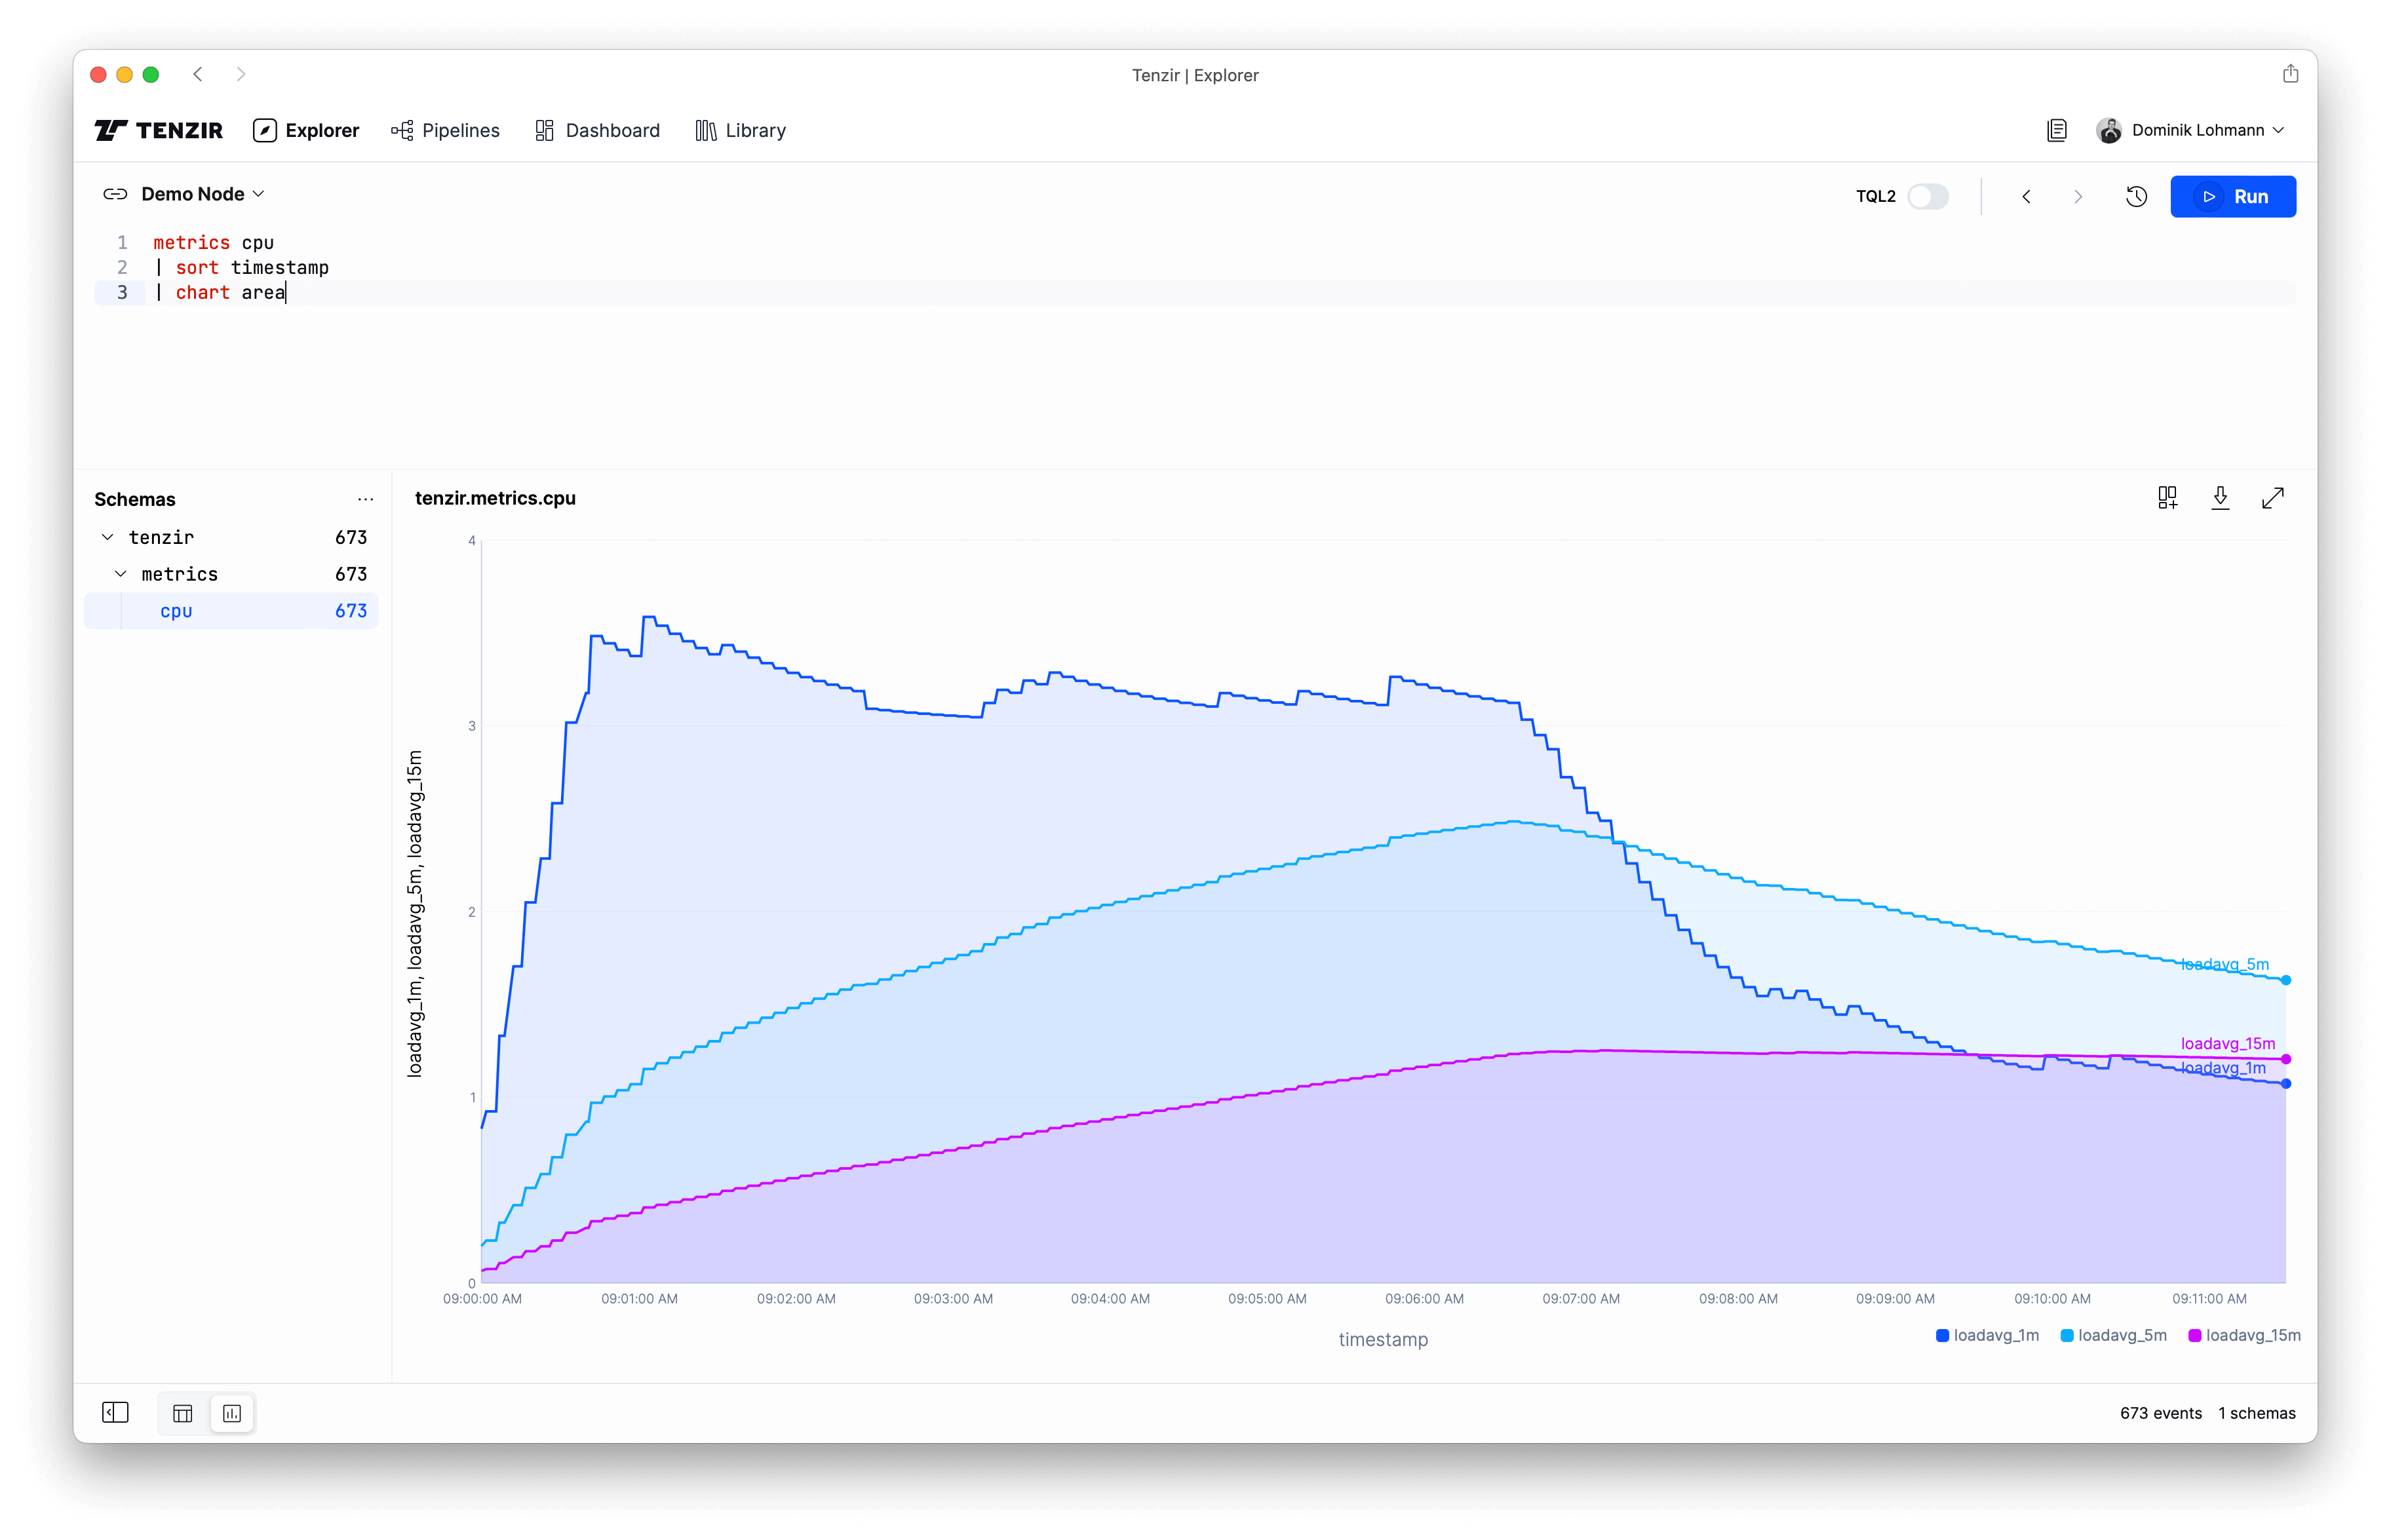Open the query history clock icon

tap(2136, 197)
